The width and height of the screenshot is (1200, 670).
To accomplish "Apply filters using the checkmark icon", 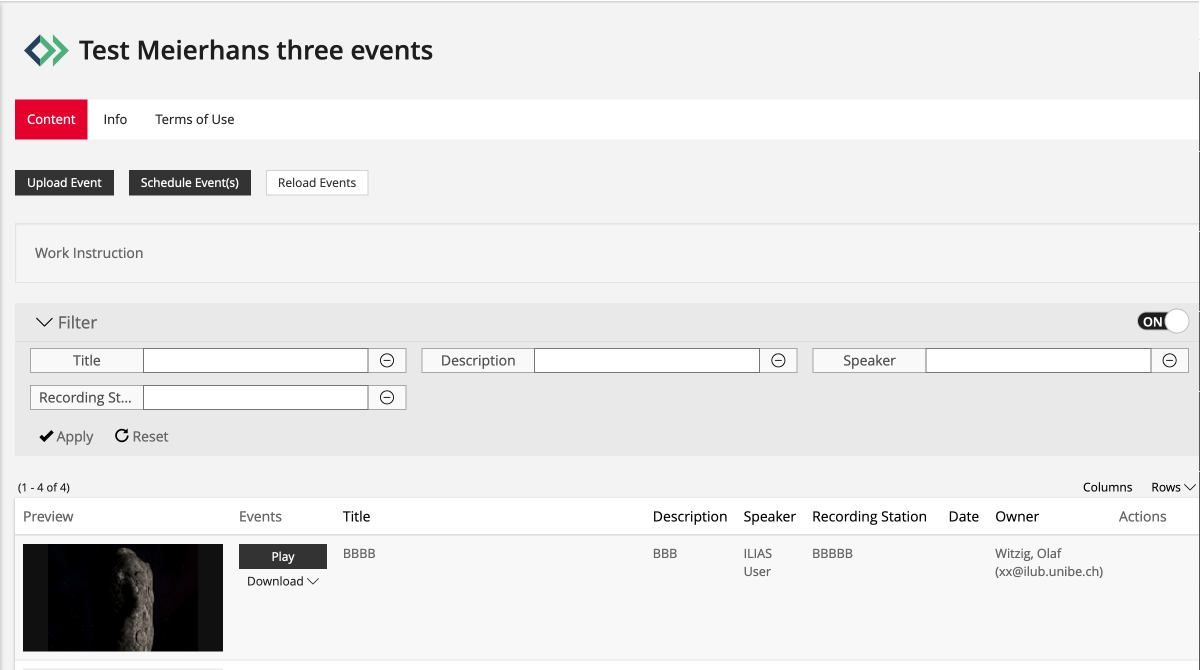I will tap(45, 436).
